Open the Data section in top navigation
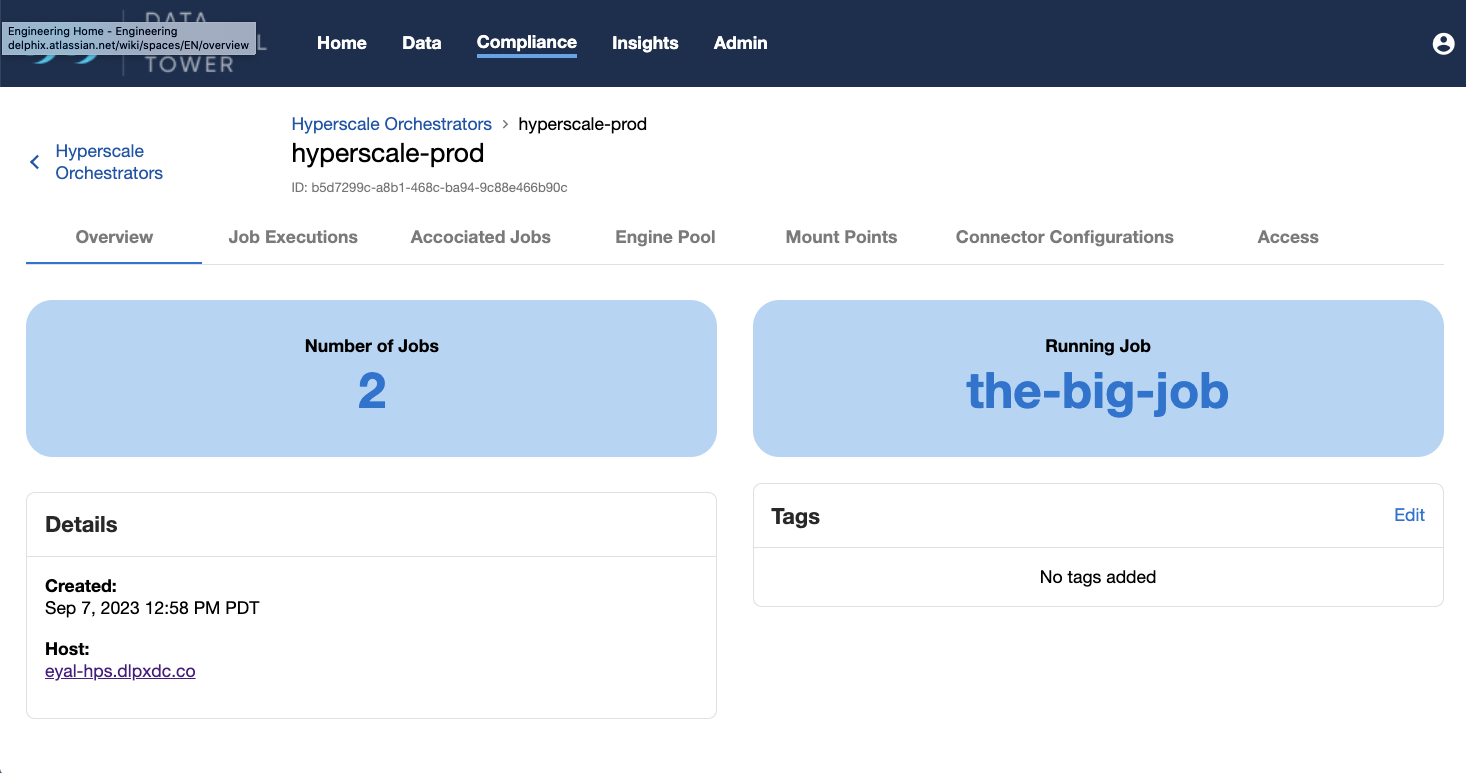The image size is (1466, 773). coord(421,43)
